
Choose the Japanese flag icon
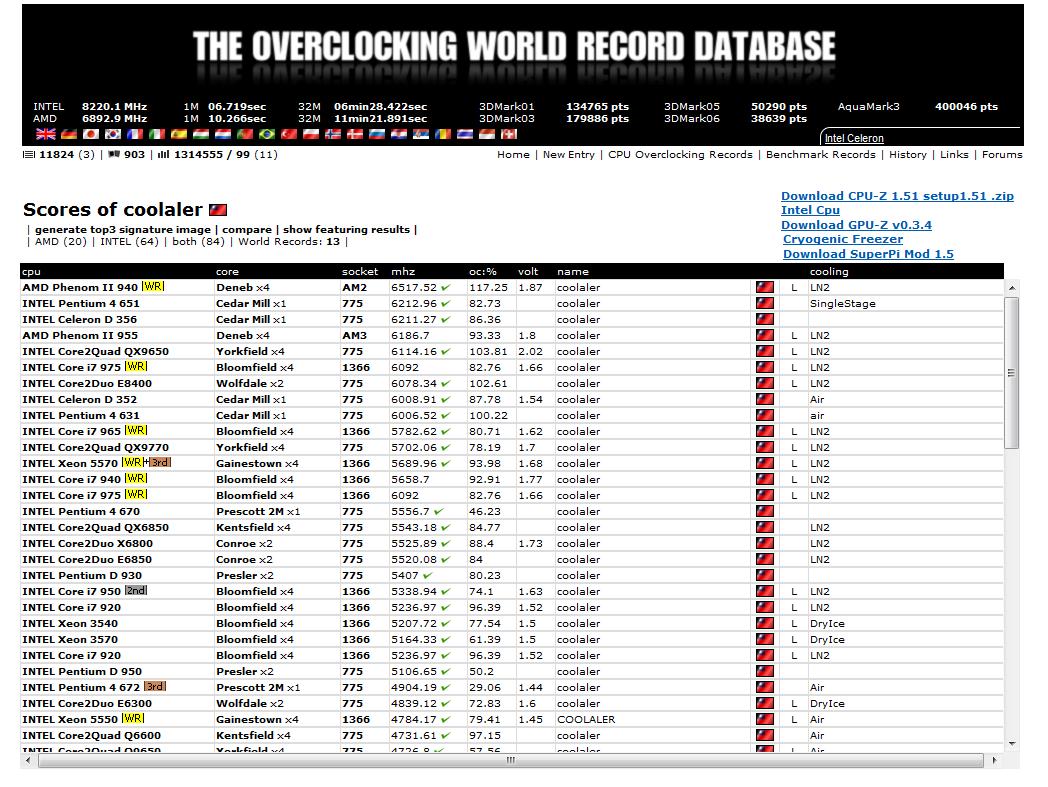[x=91, y=134]
